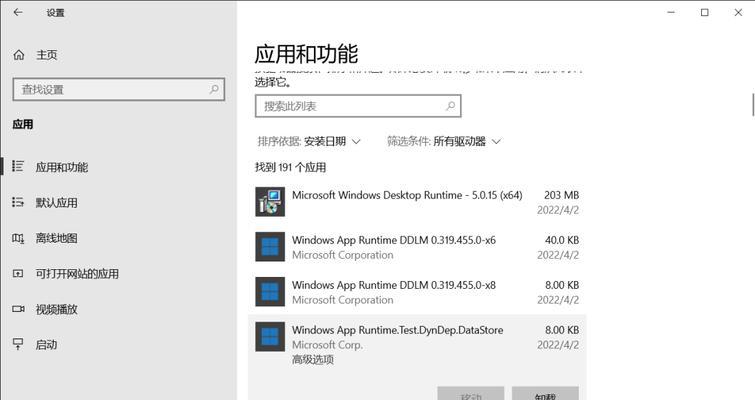Select Windows App Runtime DDLM 0.319.455.0-x6 entry
Screen dimensions: 755x400
[x=417, y=247]
